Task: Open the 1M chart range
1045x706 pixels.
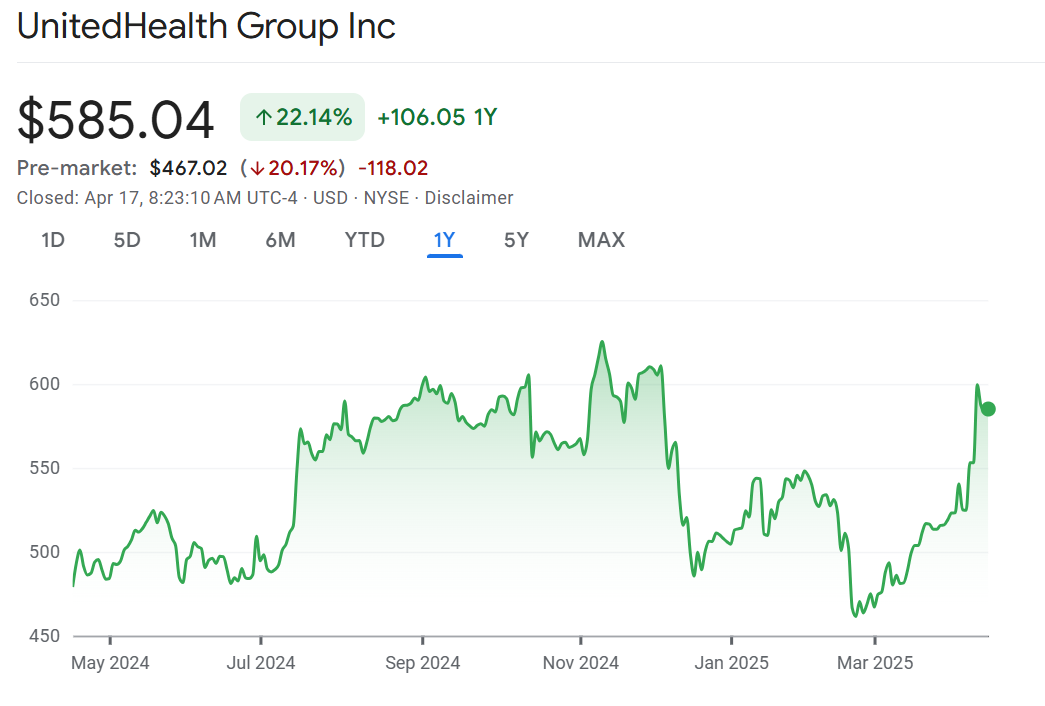Action: (x=203, y=240)
